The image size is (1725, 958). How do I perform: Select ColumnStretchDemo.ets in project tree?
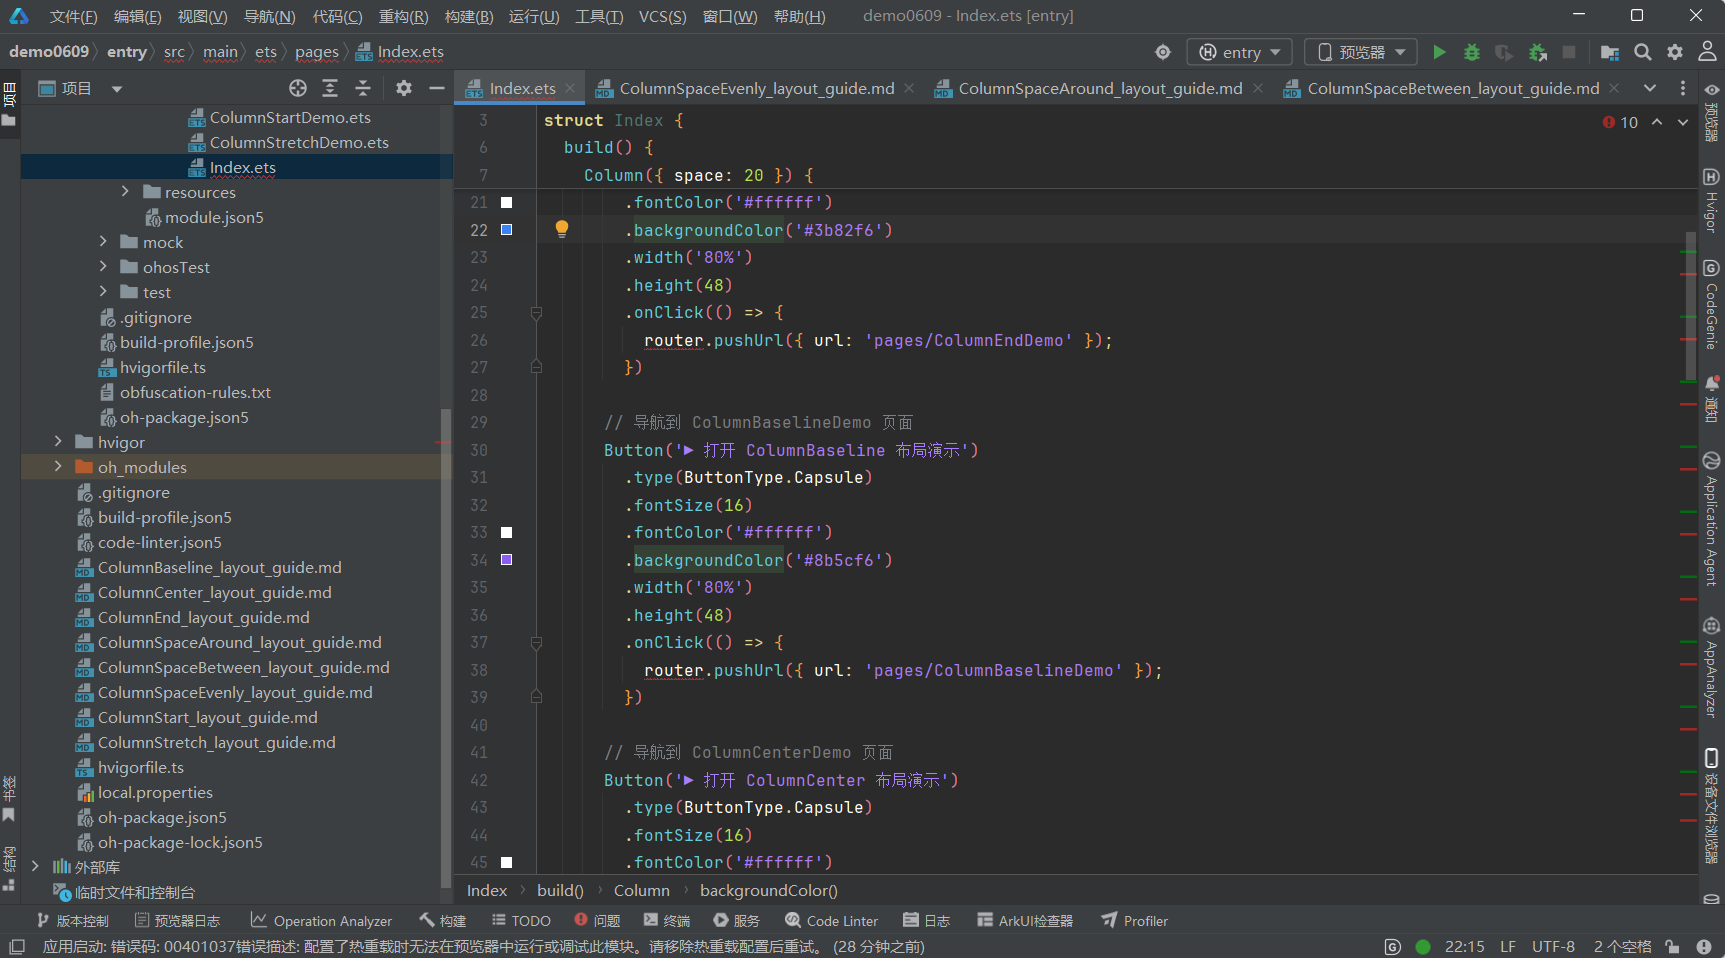click(x=299, y=142)
